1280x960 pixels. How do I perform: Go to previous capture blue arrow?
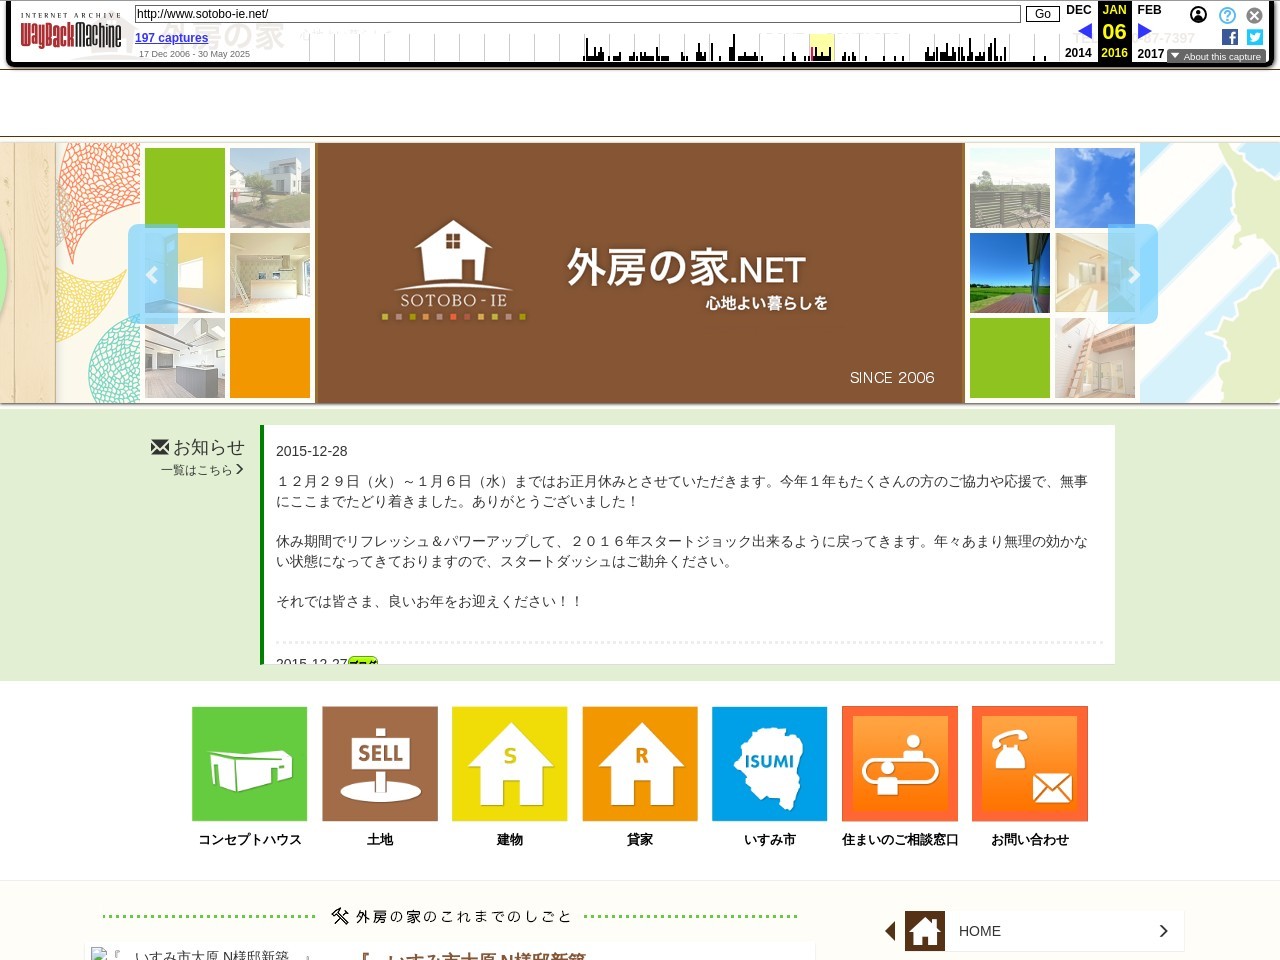click(x=1084, y=32)
